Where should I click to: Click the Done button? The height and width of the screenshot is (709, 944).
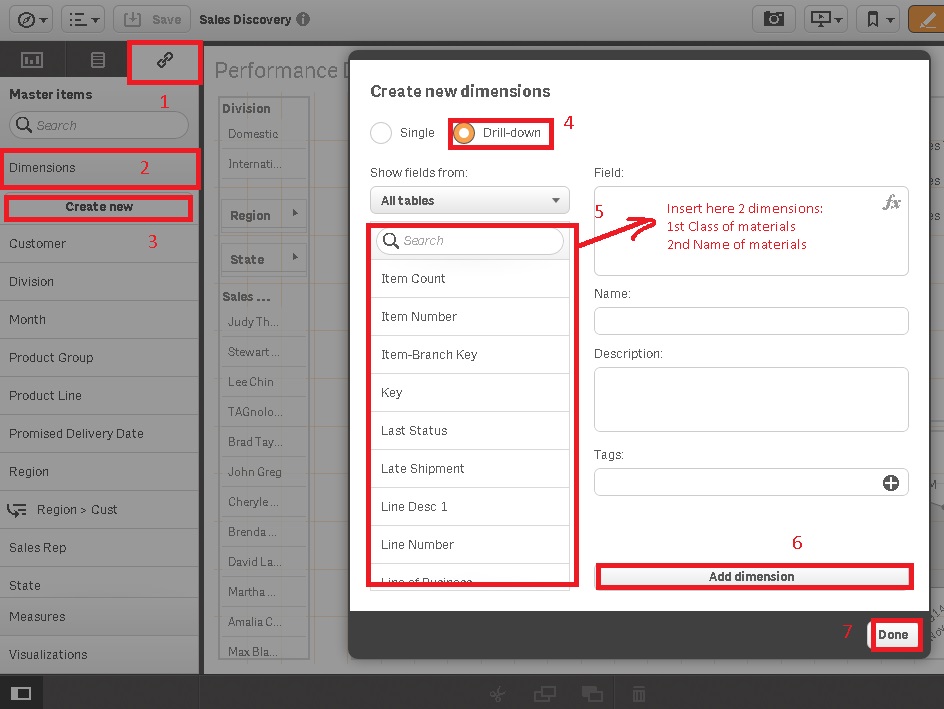coord(893,634)
